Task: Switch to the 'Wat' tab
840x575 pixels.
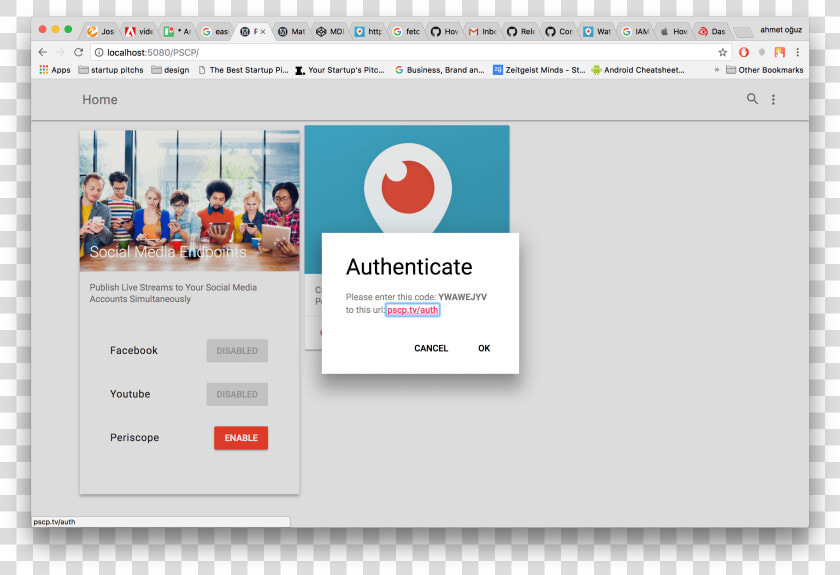Action: (597, 32)
